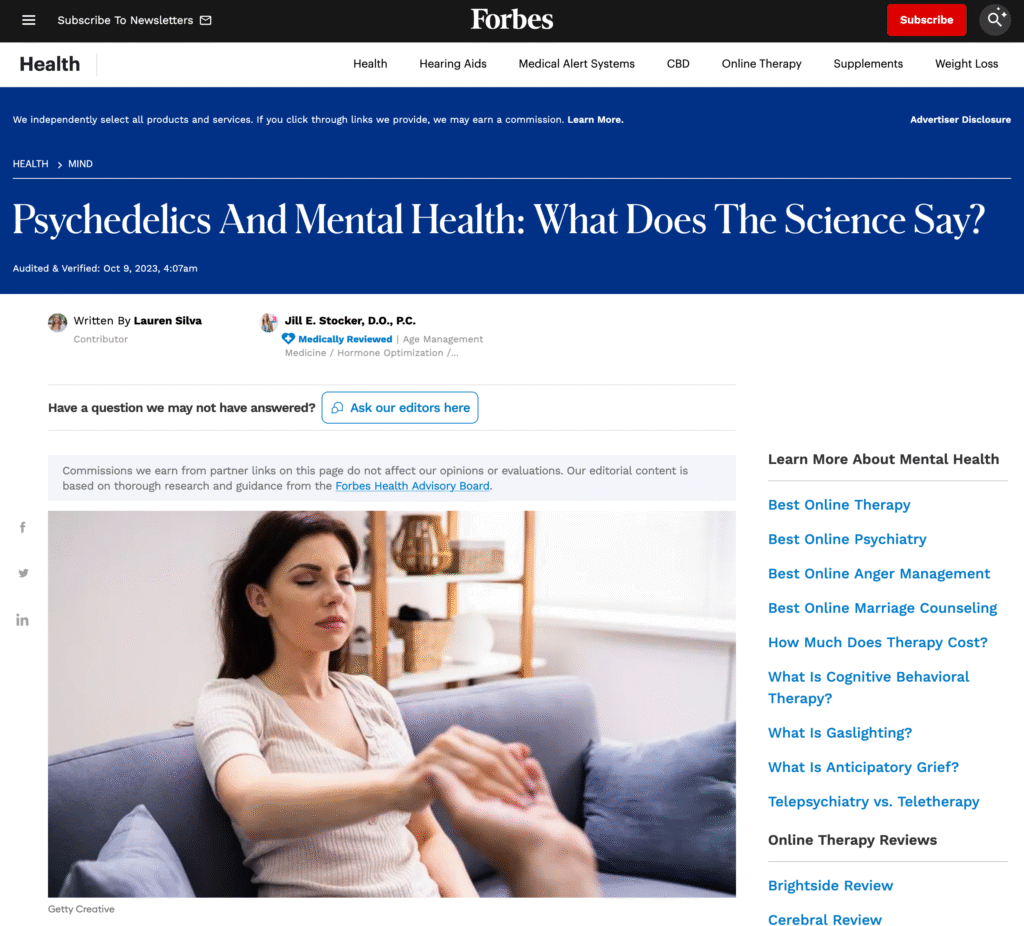Share article via Twitter icon
1024x926 pixels.
[24, 573]
